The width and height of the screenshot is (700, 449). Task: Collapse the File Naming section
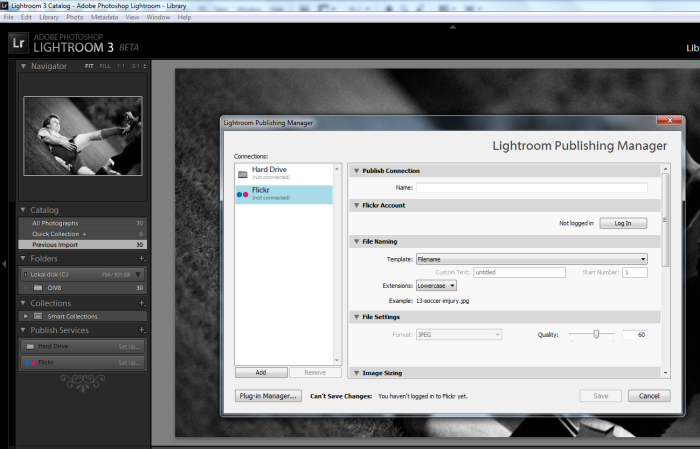coord(356,241)
